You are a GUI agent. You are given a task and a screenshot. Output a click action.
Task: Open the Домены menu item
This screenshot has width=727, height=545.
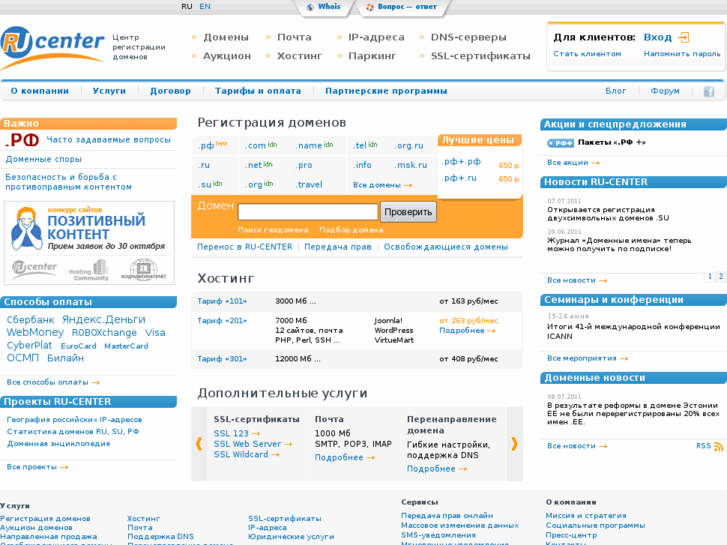226,37
